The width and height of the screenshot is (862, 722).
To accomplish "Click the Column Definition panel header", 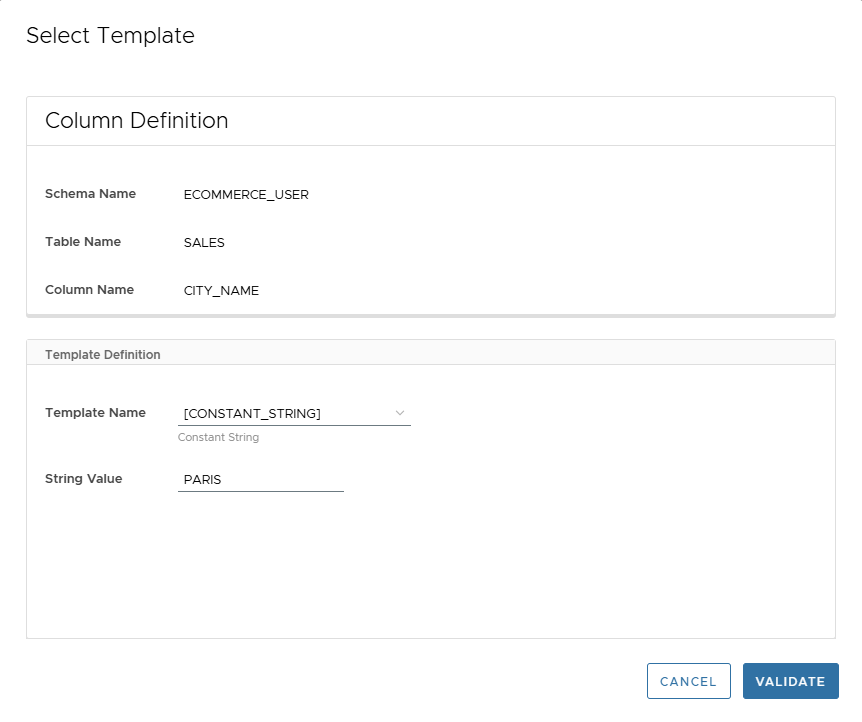I will pos(136,120).
